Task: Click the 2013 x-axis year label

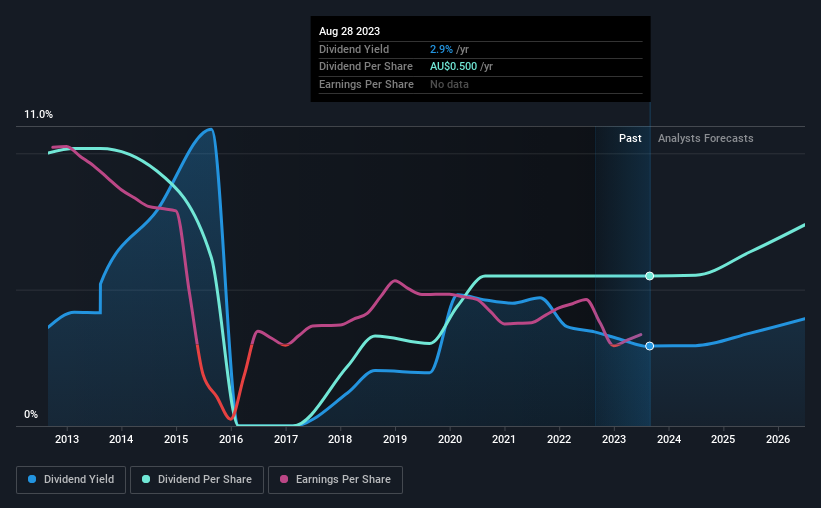Action: point(67,439)
